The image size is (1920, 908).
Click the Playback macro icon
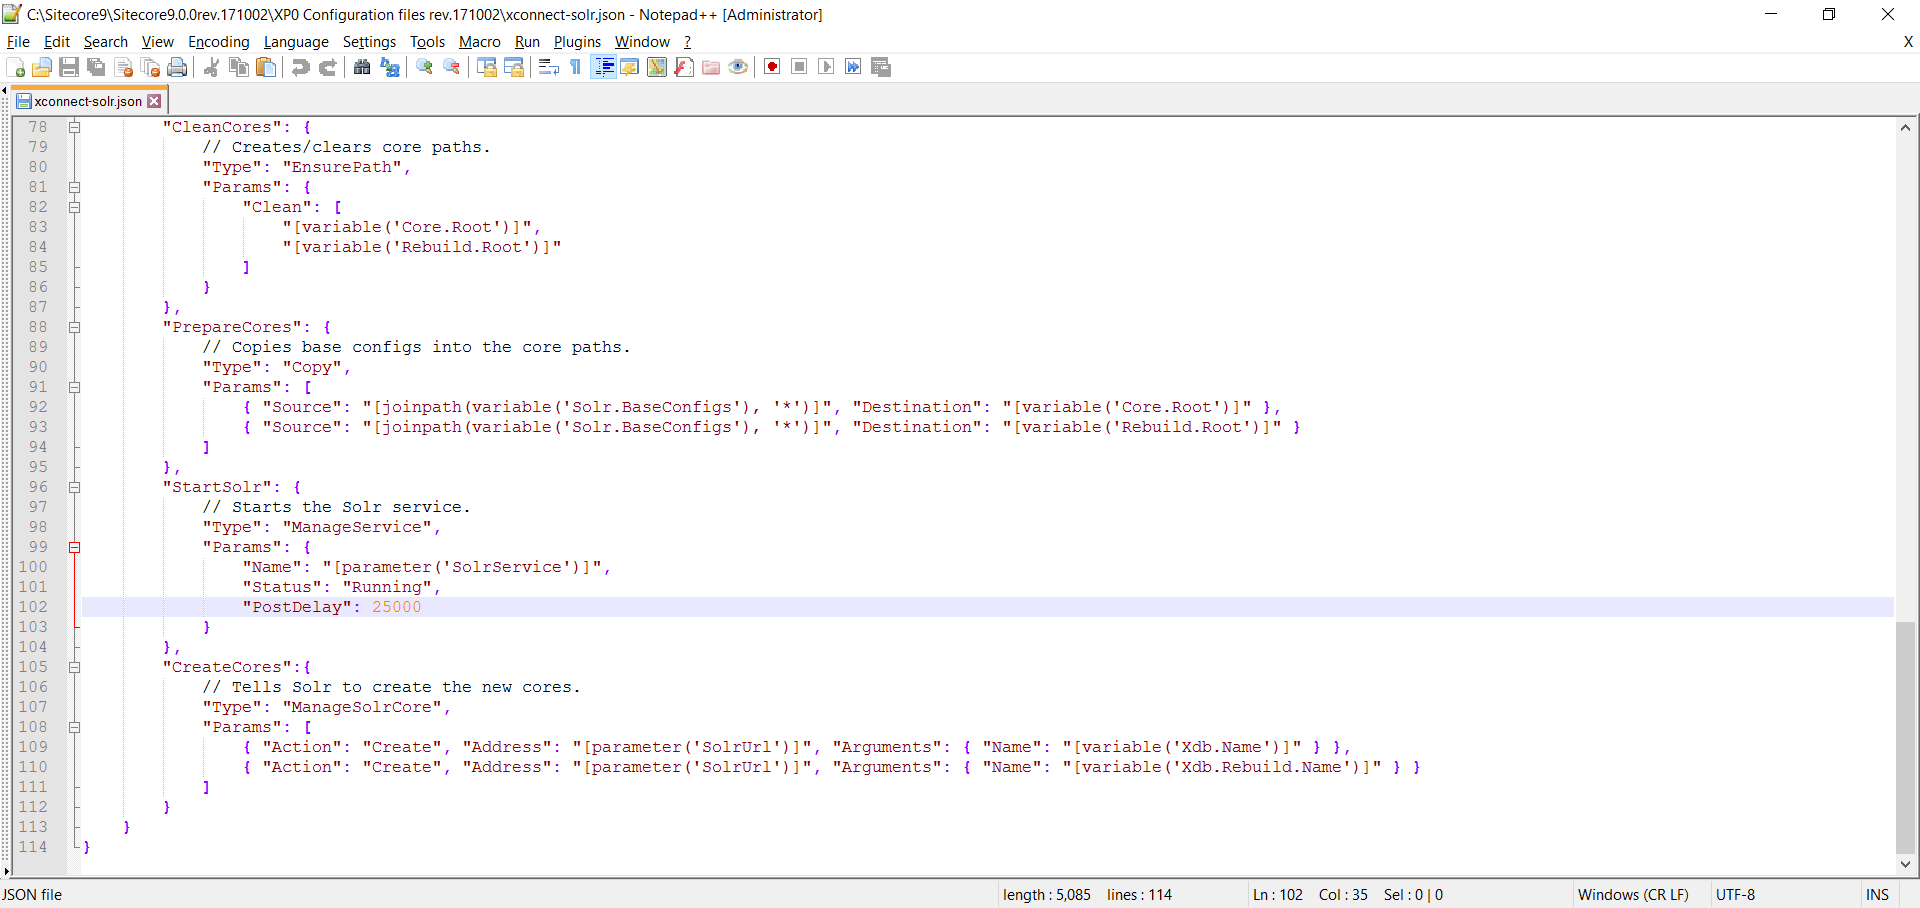826,67
